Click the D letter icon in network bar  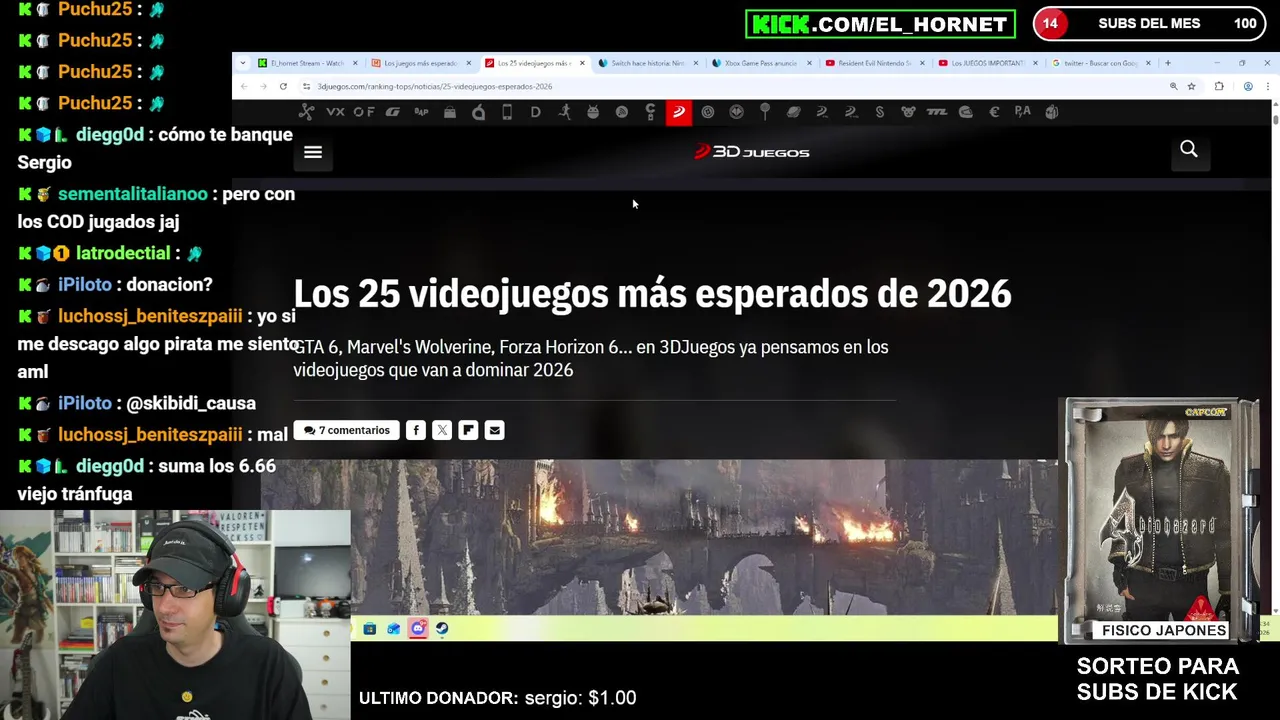coord(536,112)
